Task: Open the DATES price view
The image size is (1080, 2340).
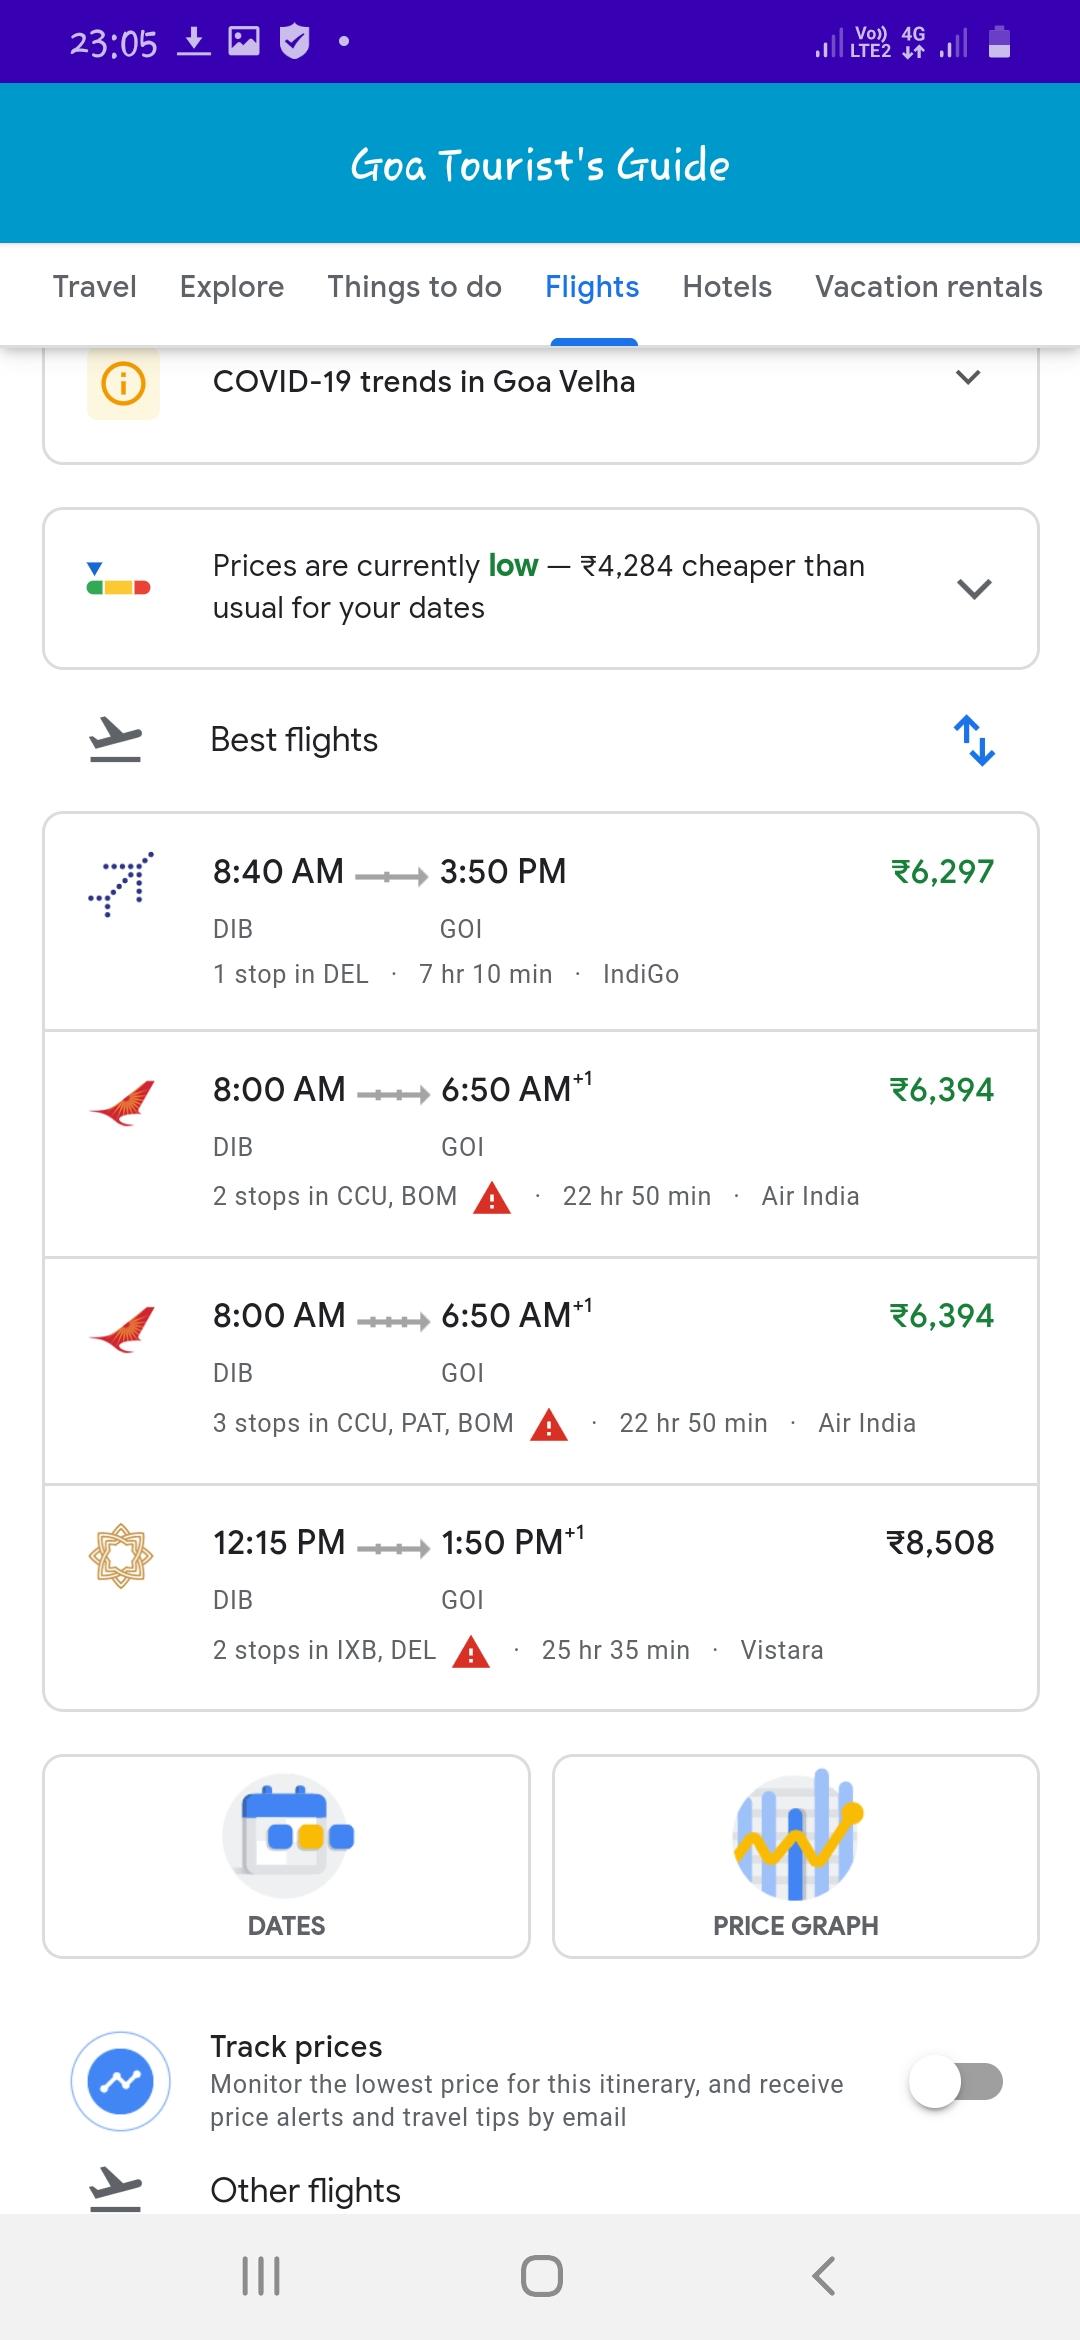Action: (x=286, y=1856)
